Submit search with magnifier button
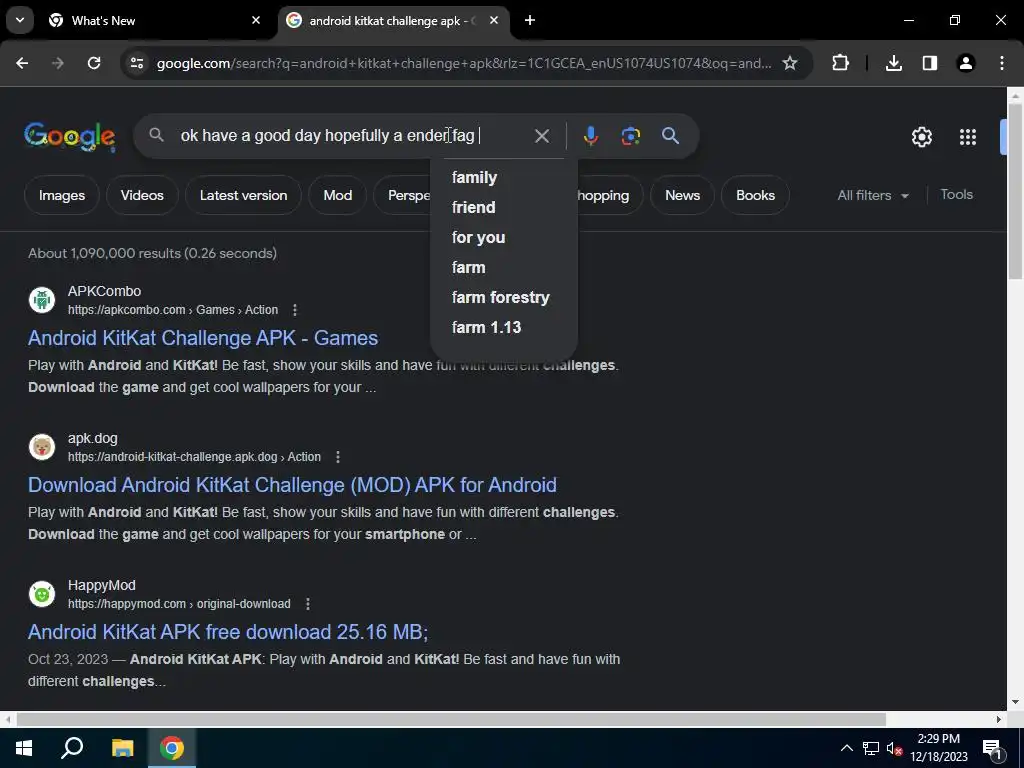The width and height of the screenshot is (1024, 768). [x=670, y=136]
